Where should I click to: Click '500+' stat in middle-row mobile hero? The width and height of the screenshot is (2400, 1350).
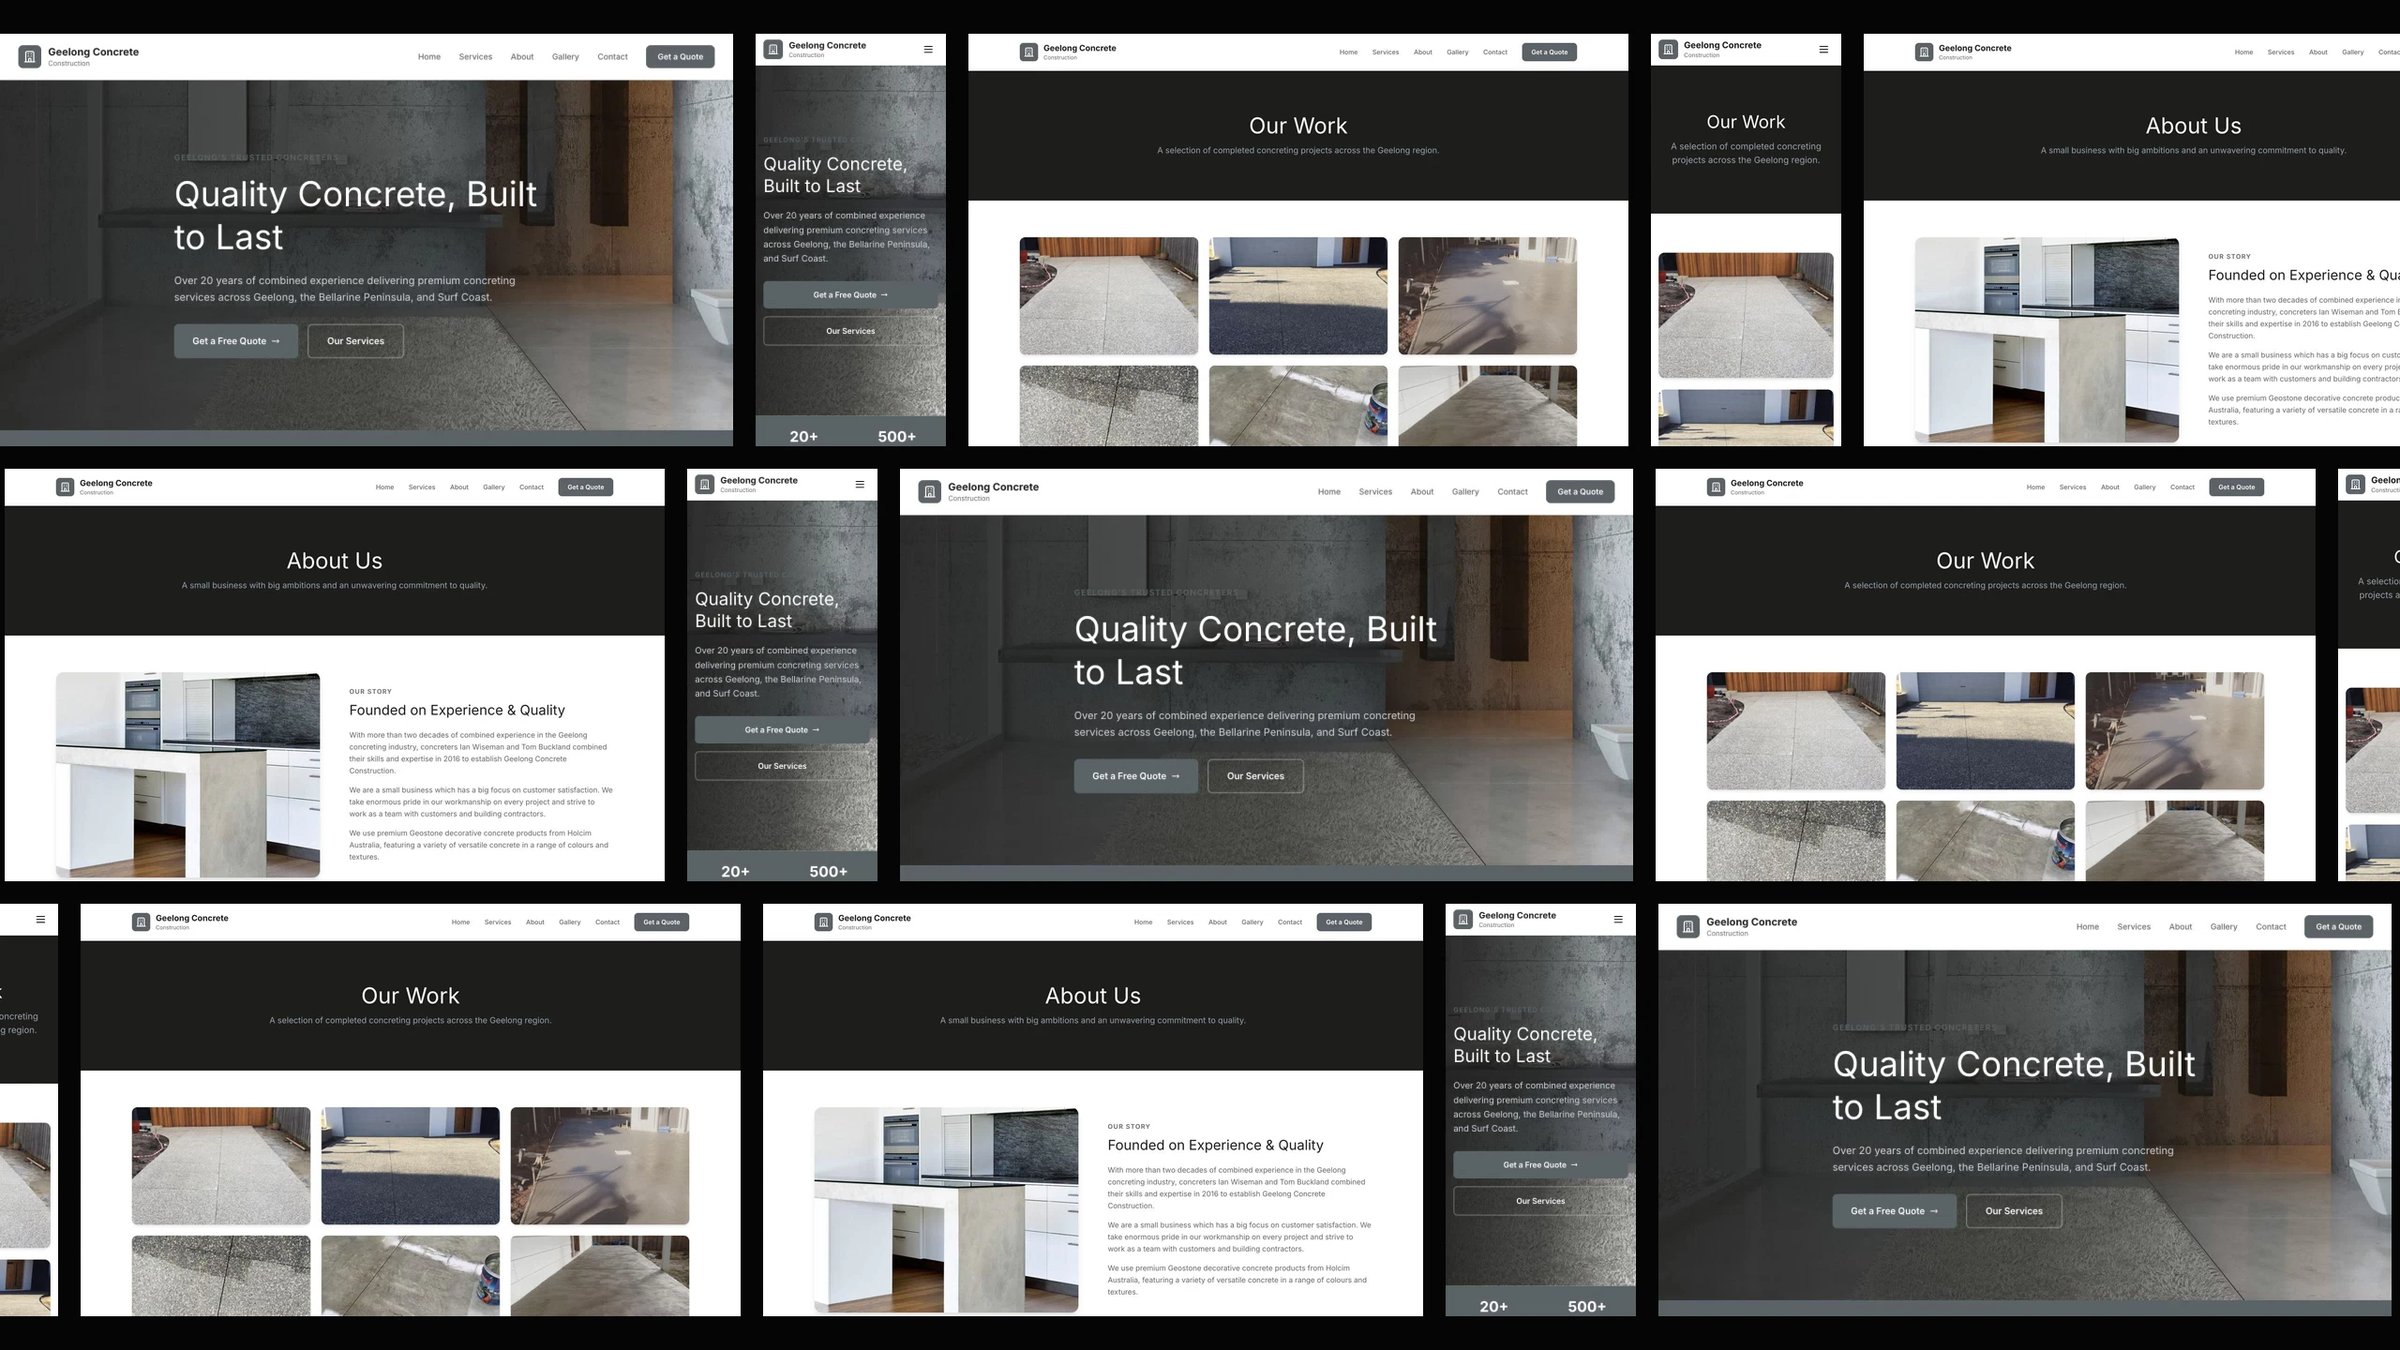tap(828, 872)
